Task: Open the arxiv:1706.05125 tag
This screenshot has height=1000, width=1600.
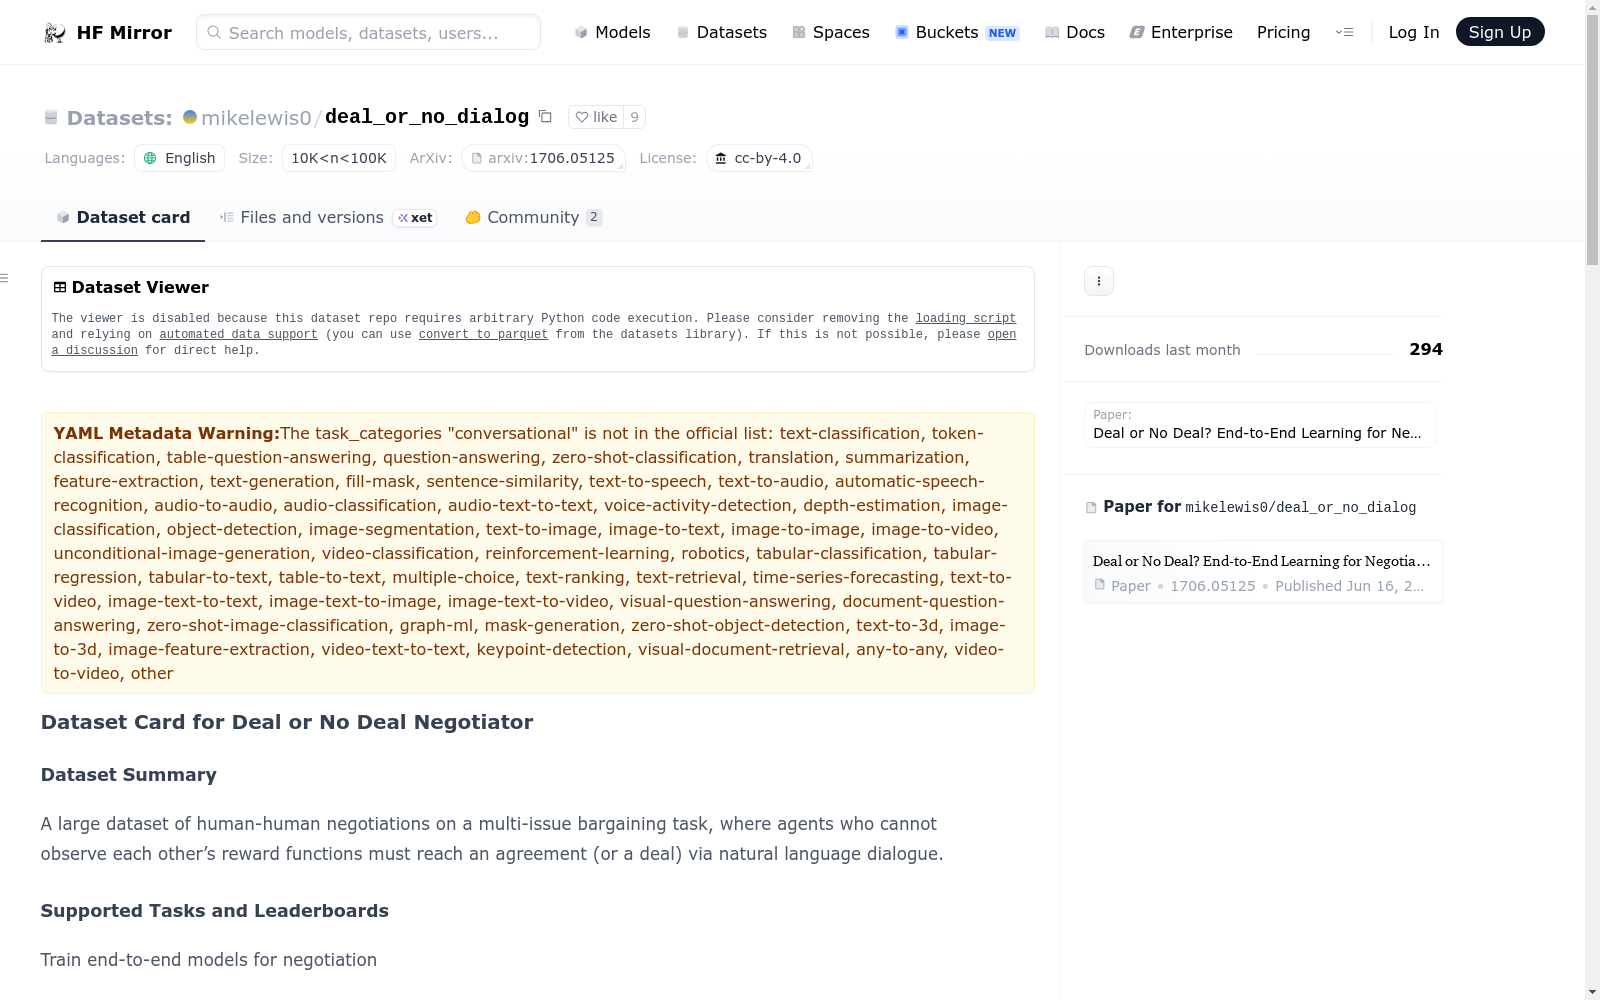Action: click(543, 158)
